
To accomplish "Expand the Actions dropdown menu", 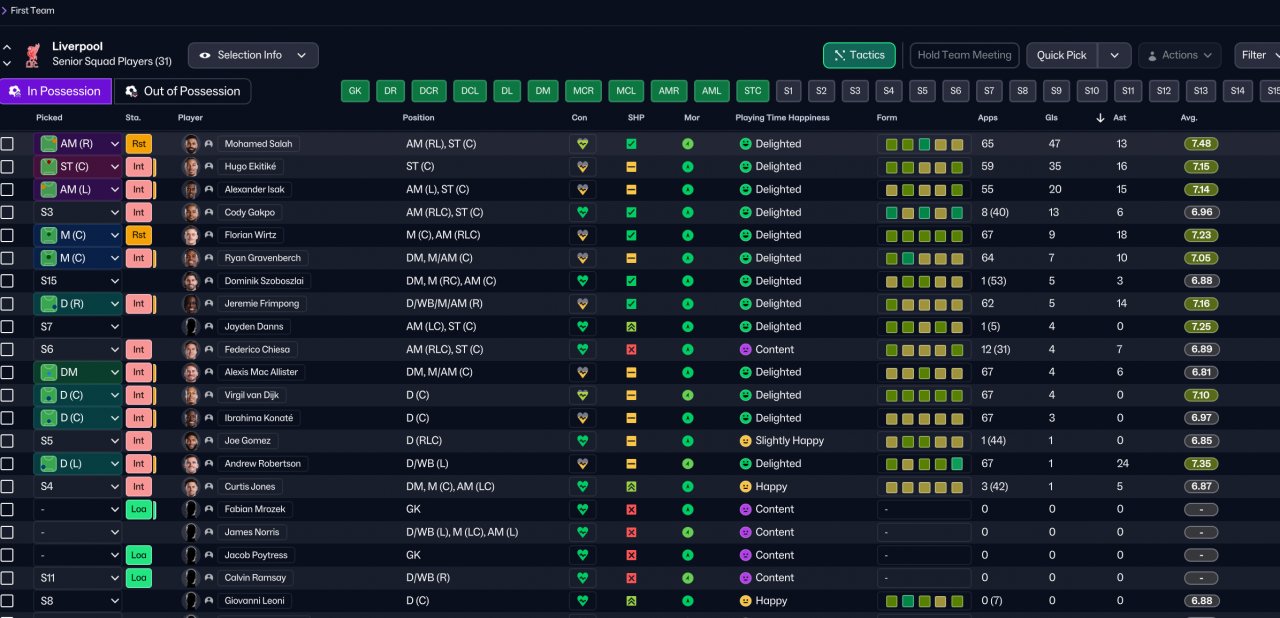I will point(1179,55).
